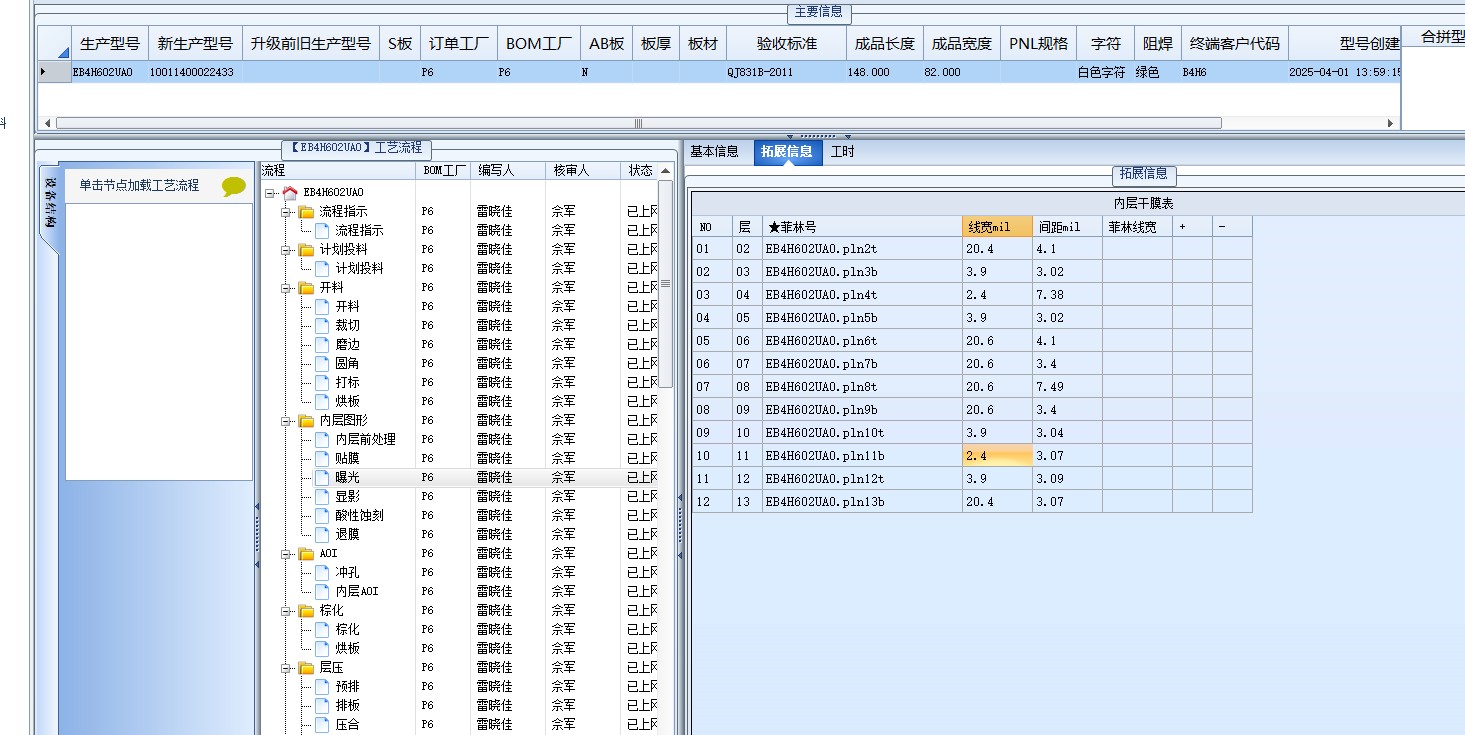Select line width cell of pln11b row
This screenshot has height=735, width=1465.
click(997, 456)
